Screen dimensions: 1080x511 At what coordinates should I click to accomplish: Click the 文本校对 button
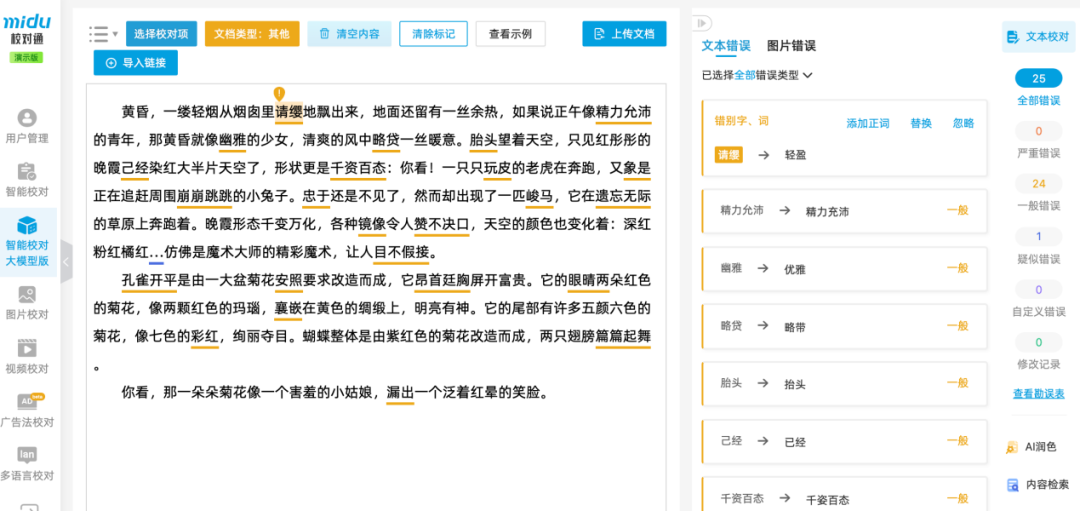(x=1038, y=36)
